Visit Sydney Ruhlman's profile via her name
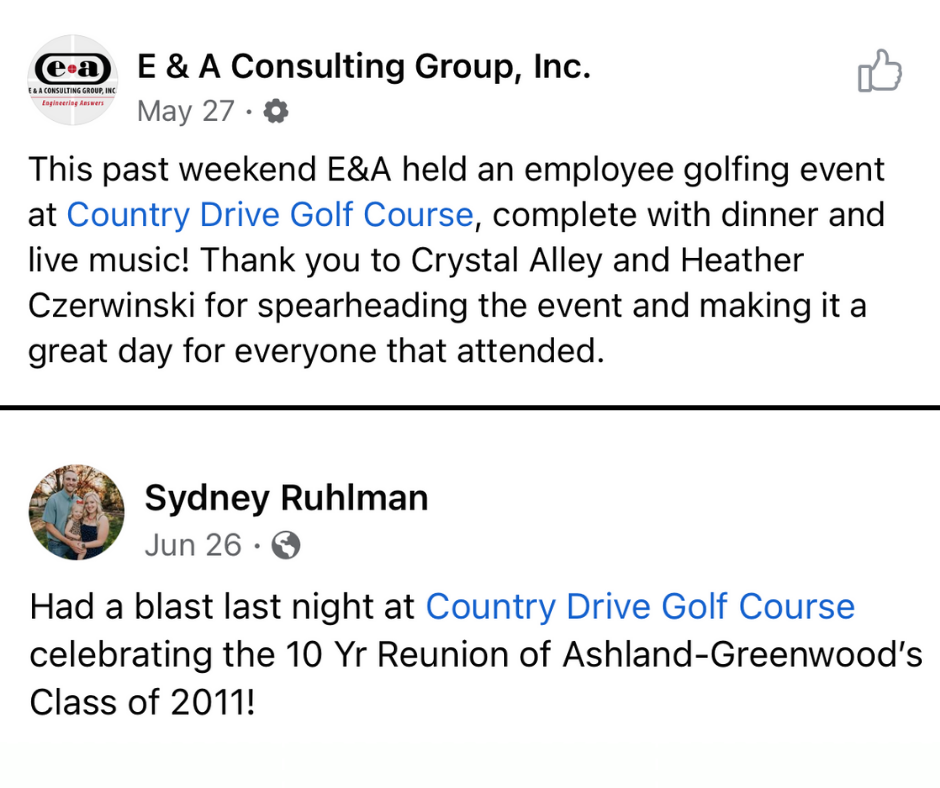The width and height of the screenshot is (940, 788). tap(286, 499)
